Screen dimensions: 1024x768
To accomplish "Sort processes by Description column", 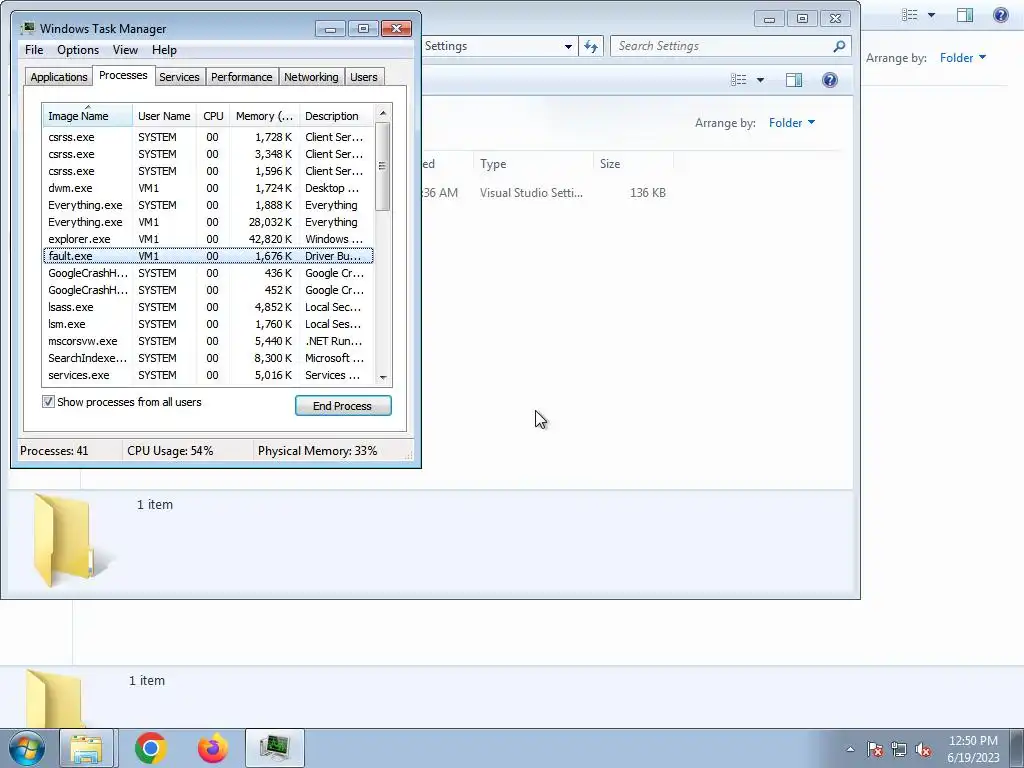I will [x=336, y=116].
